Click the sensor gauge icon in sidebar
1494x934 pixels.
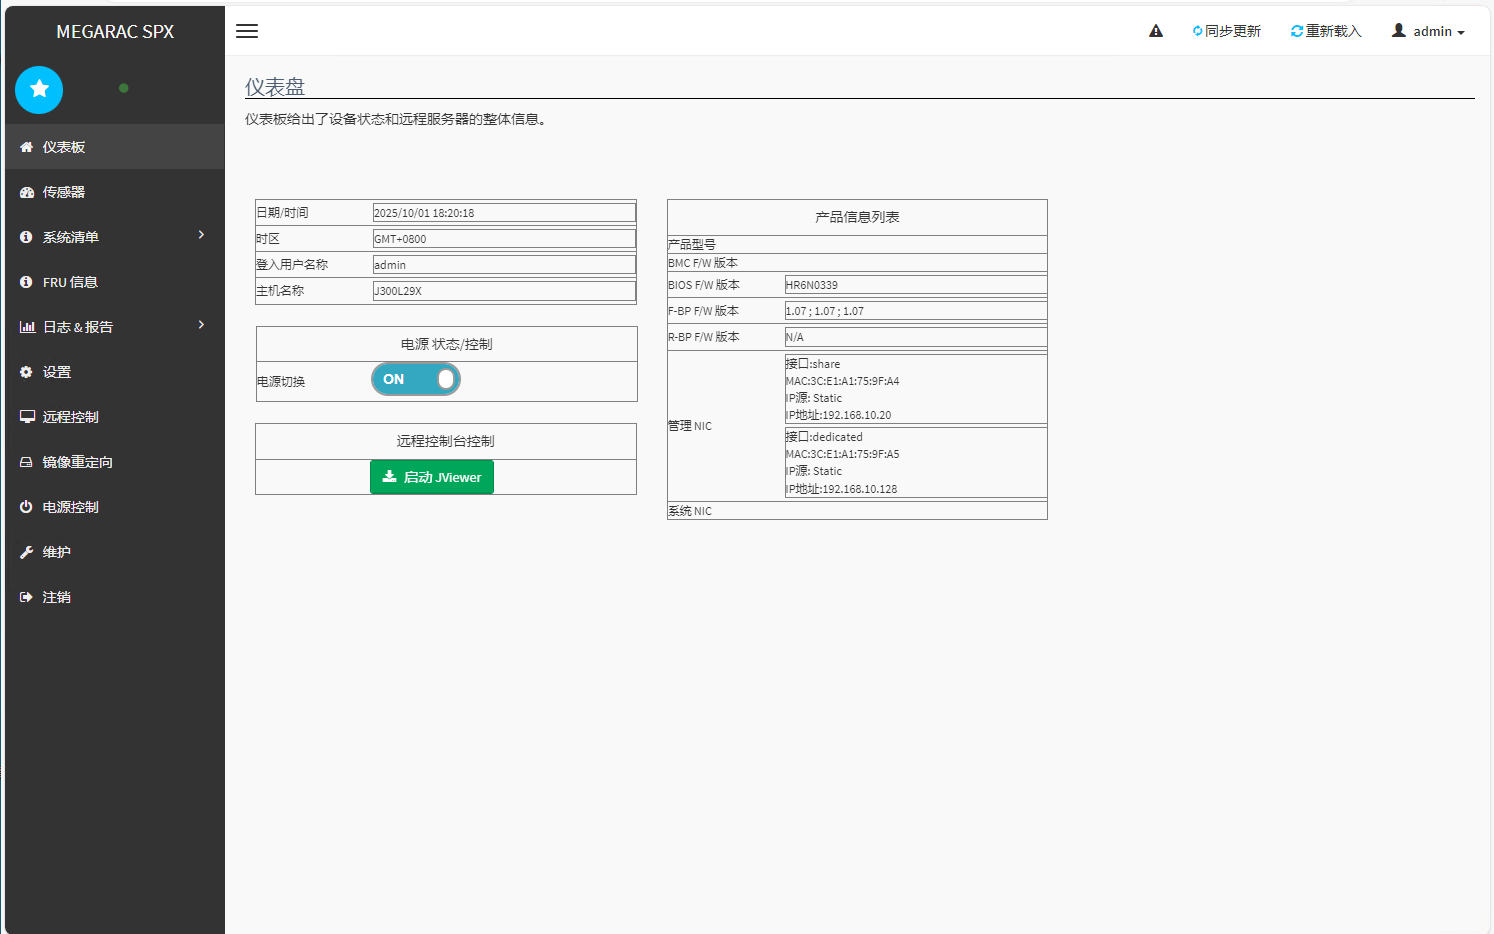point(27,192)
